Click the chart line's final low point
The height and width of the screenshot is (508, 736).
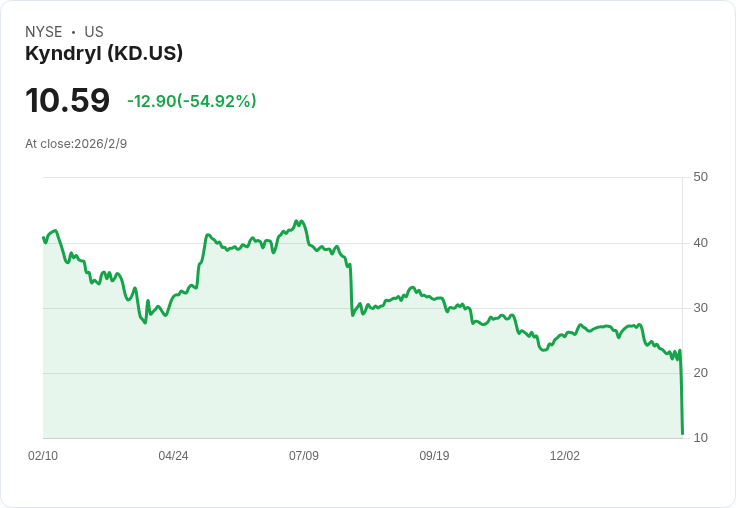click(x=682, y=433)
